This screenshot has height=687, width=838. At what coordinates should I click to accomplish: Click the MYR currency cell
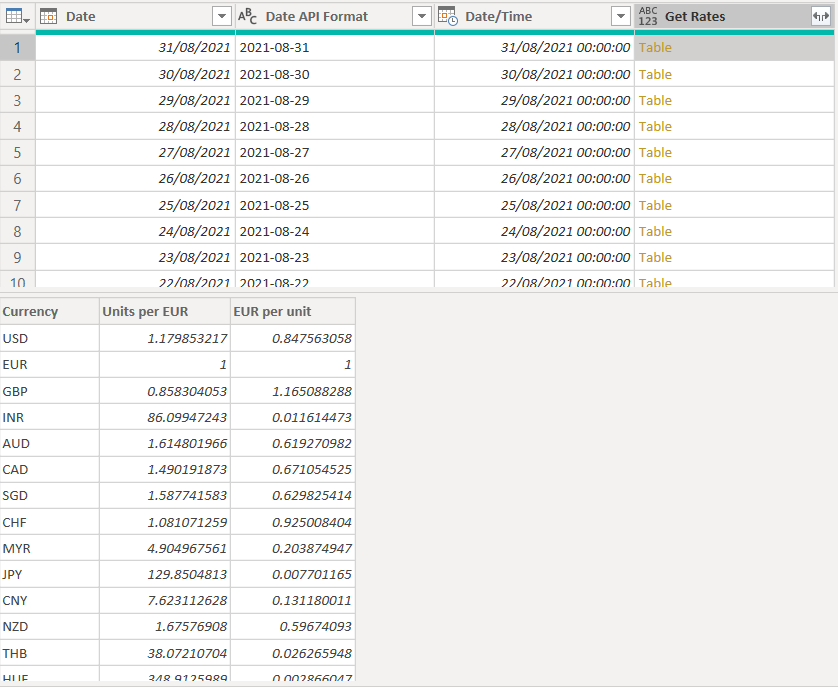50,549
